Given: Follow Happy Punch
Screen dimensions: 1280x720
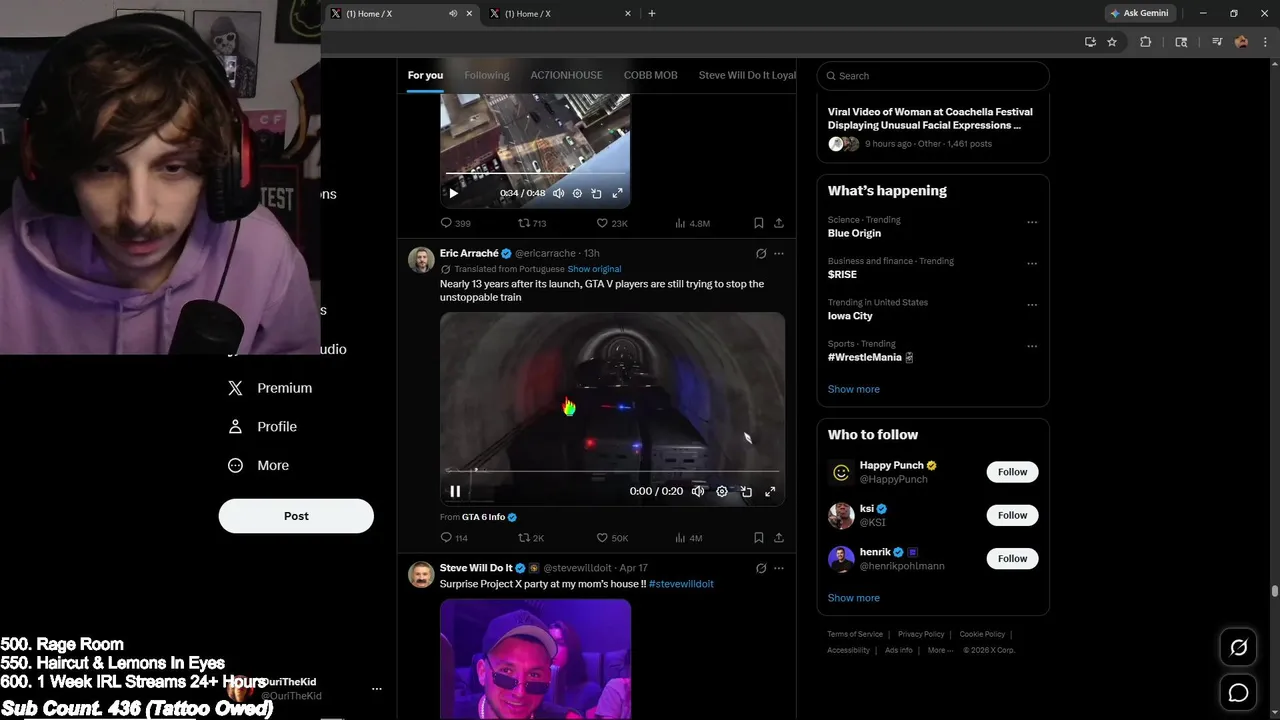Looking at the screenshot, I should (1012, 472).
